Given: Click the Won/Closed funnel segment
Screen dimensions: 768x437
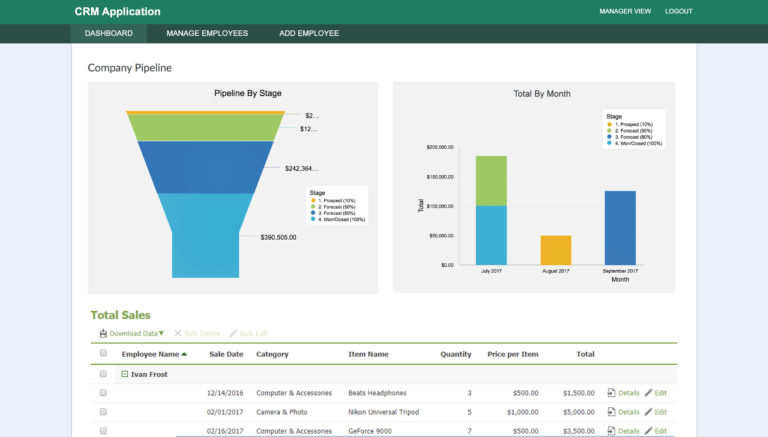Looking at the screenshot, I should click(205, 235).
